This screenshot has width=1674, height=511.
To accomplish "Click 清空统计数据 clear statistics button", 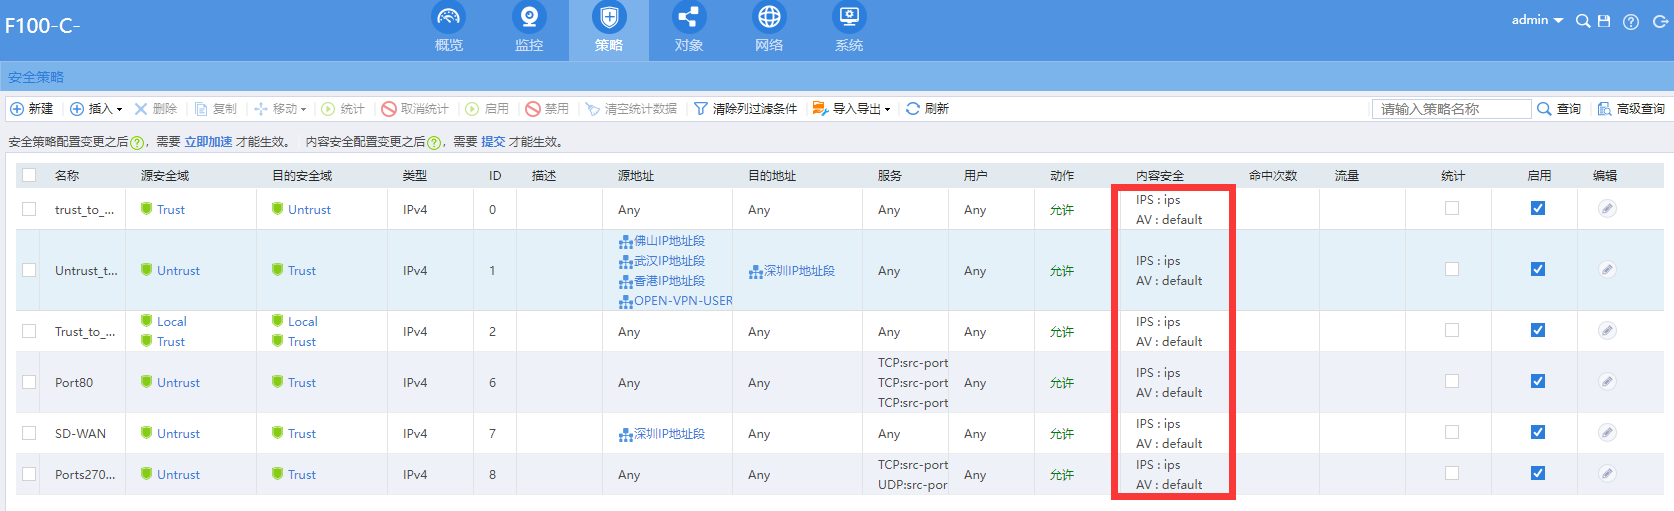I will coord(632,109).
